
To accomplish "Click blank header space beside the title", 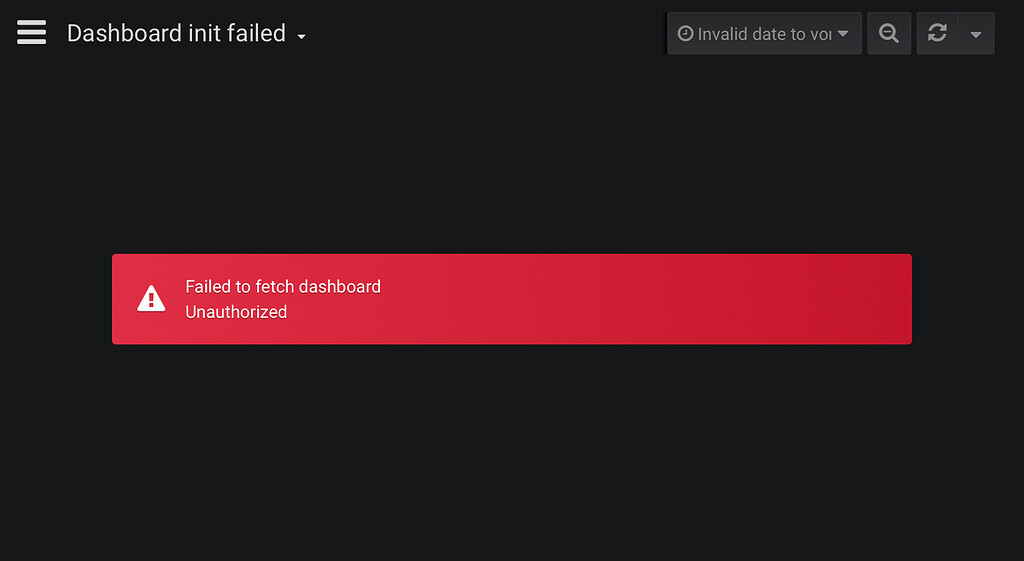I will pyautogui.click(x=483, y=33).
